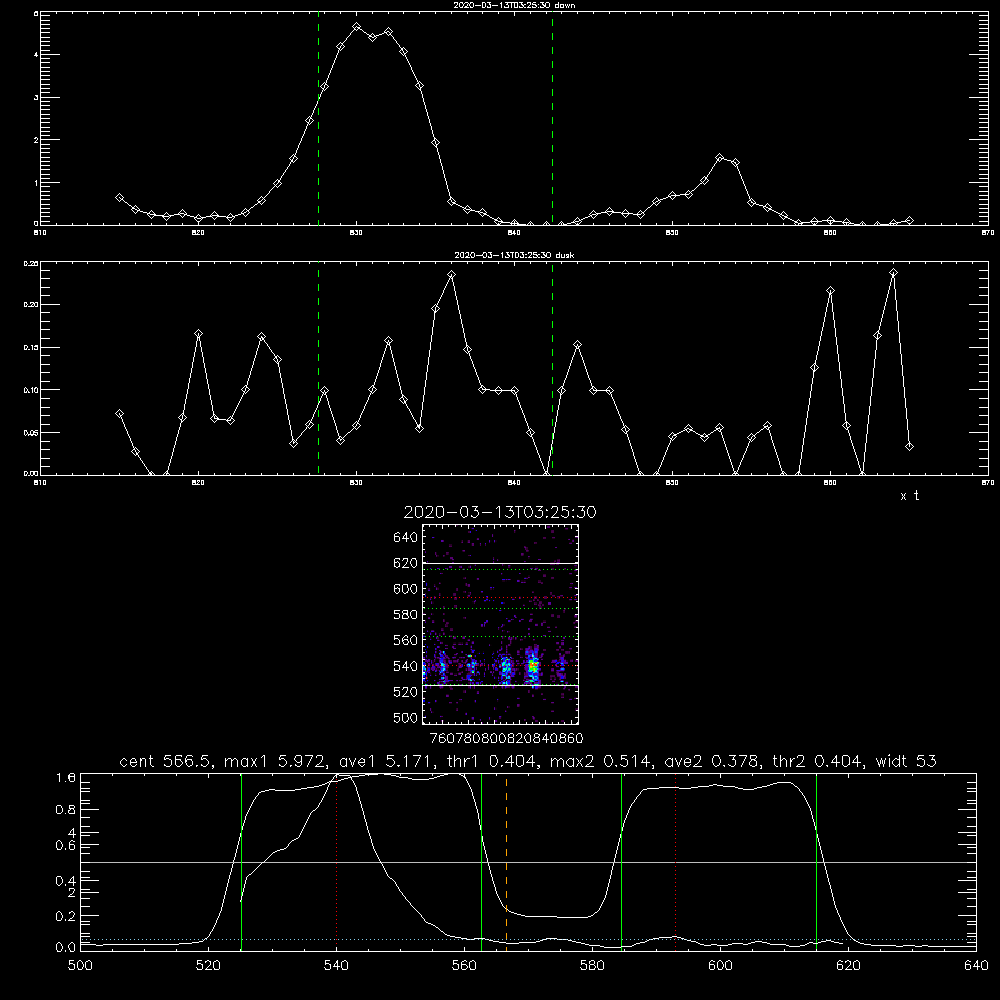
Task: Select green dashed line near 828 in dusk plot
Action: click(318, 368)
